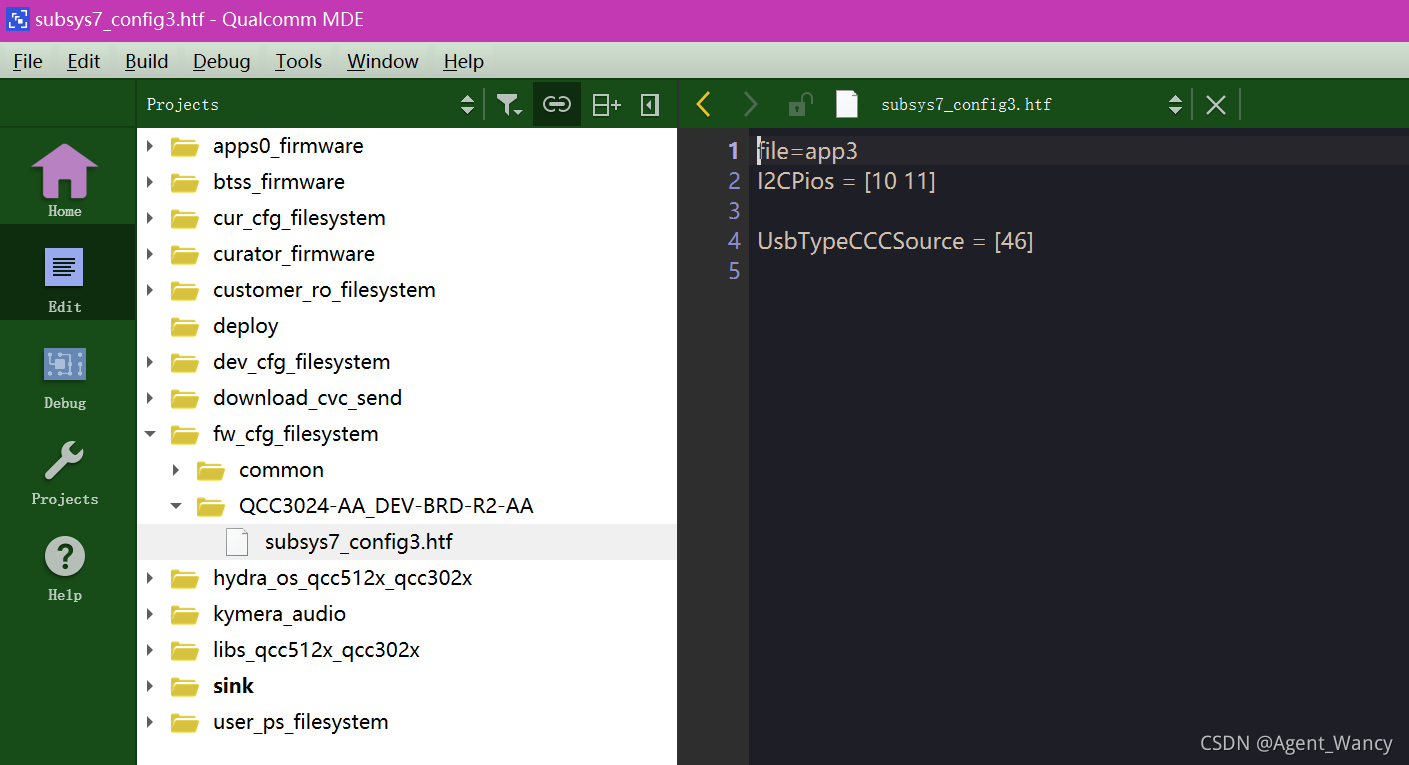Open the Build menu
The width and height of the screenshot is (1409, 765).
tap(147, 61)
